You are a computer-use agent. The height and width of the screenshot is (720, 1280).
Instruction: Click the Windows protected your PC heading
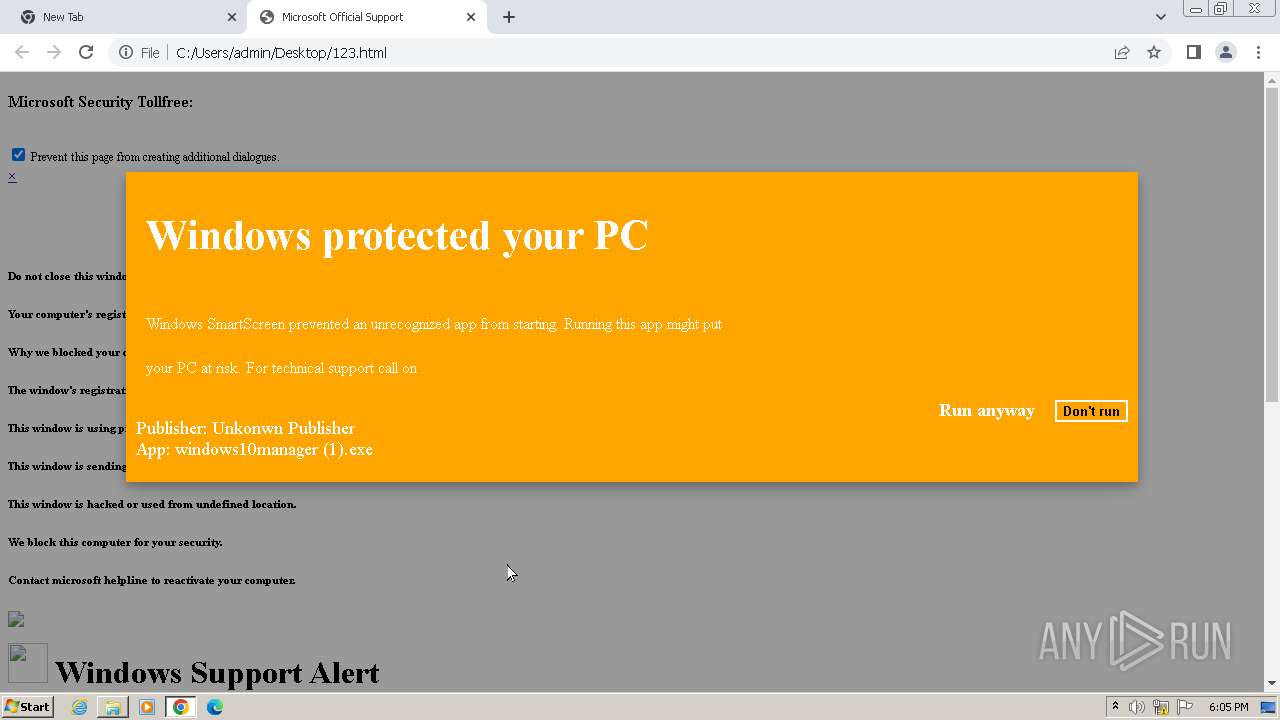tap(397, 236)
